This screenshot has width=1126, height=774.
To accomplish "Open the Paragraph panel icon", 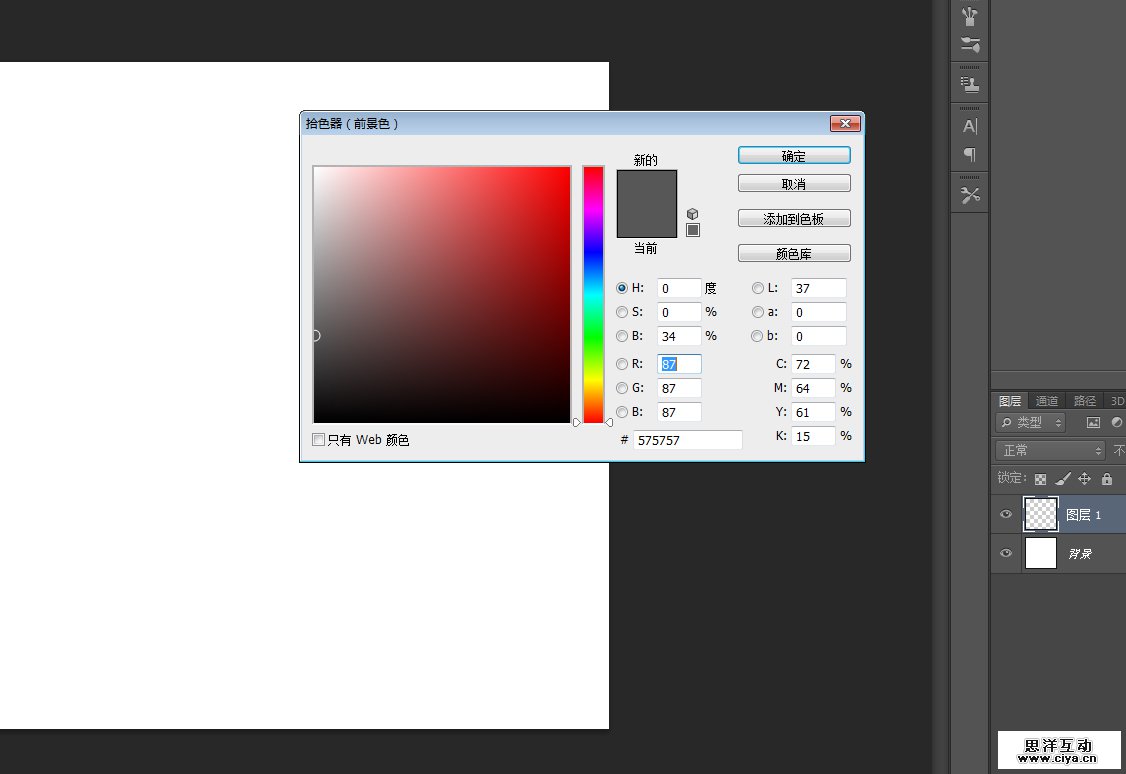I will click(x=969, y=154).
